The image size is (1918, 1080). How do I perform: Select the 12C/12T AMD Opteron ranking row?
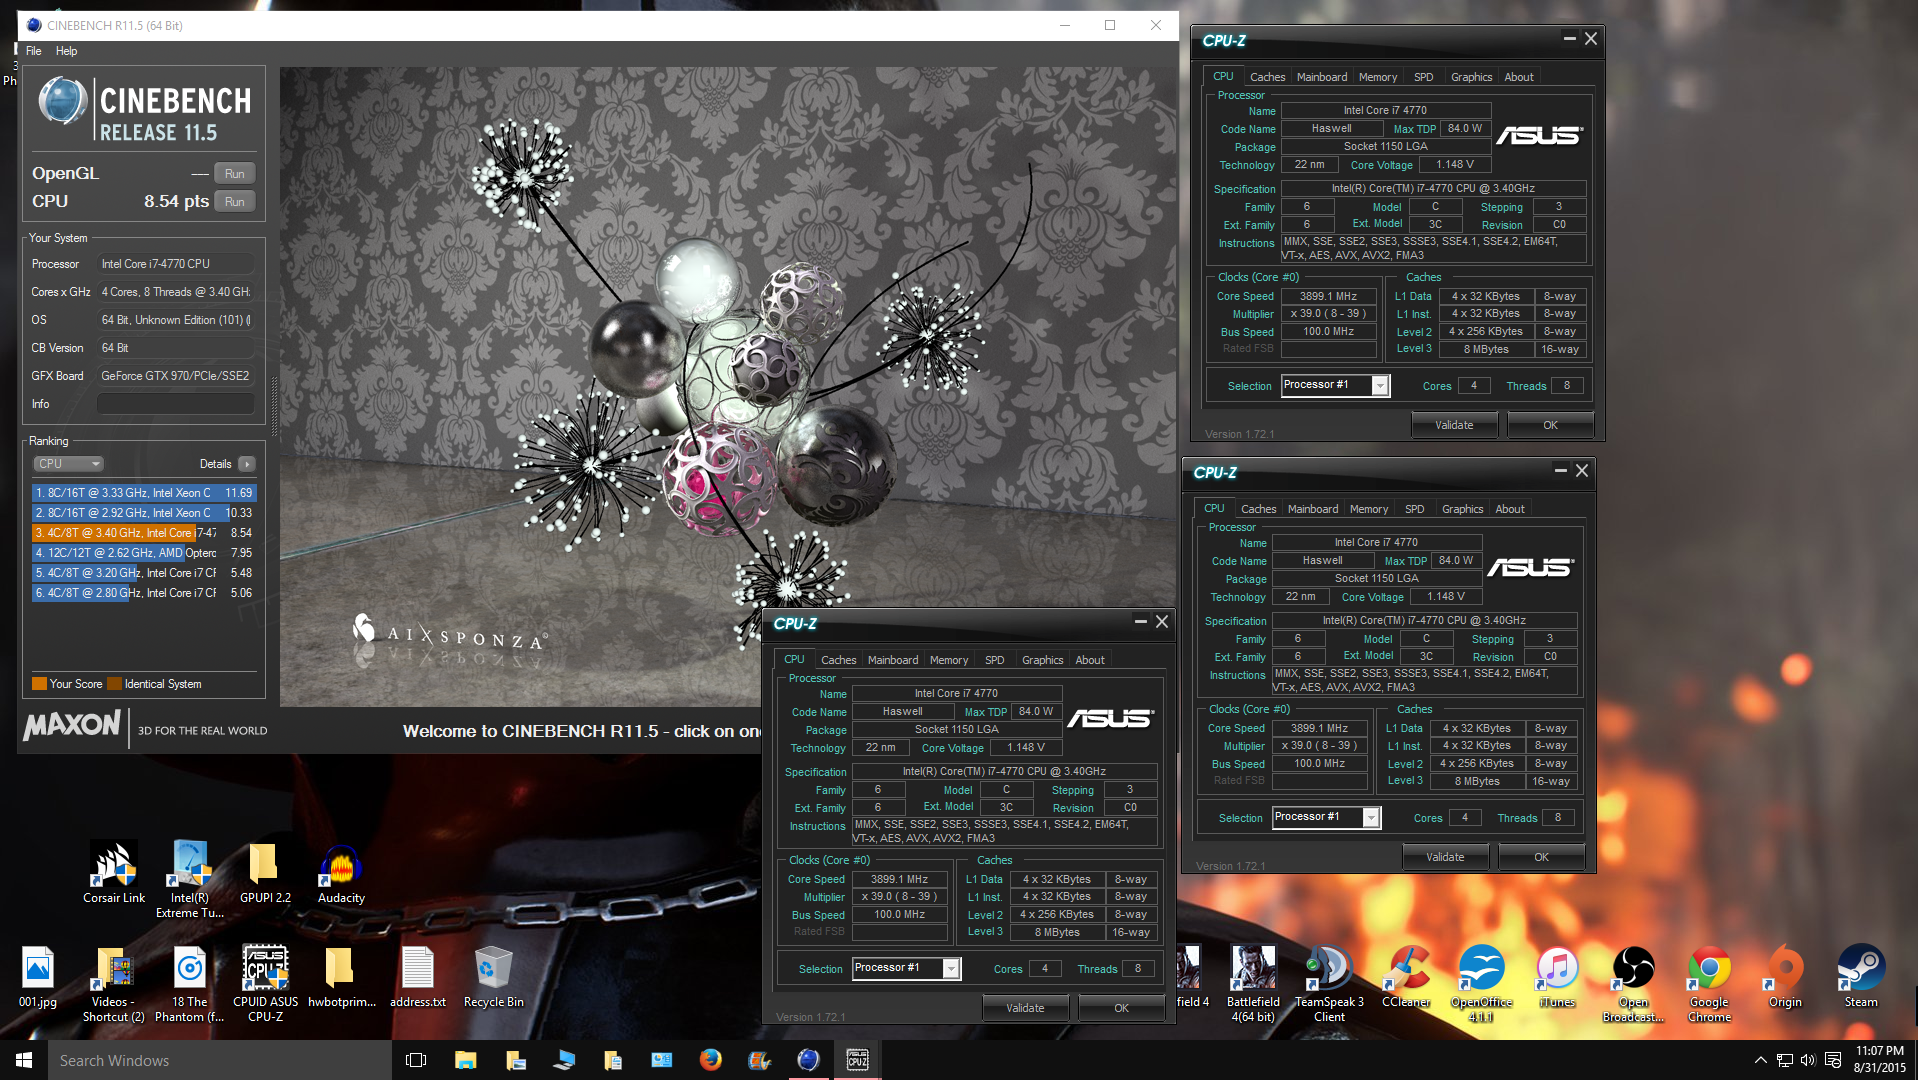click(x=144, y=553)
